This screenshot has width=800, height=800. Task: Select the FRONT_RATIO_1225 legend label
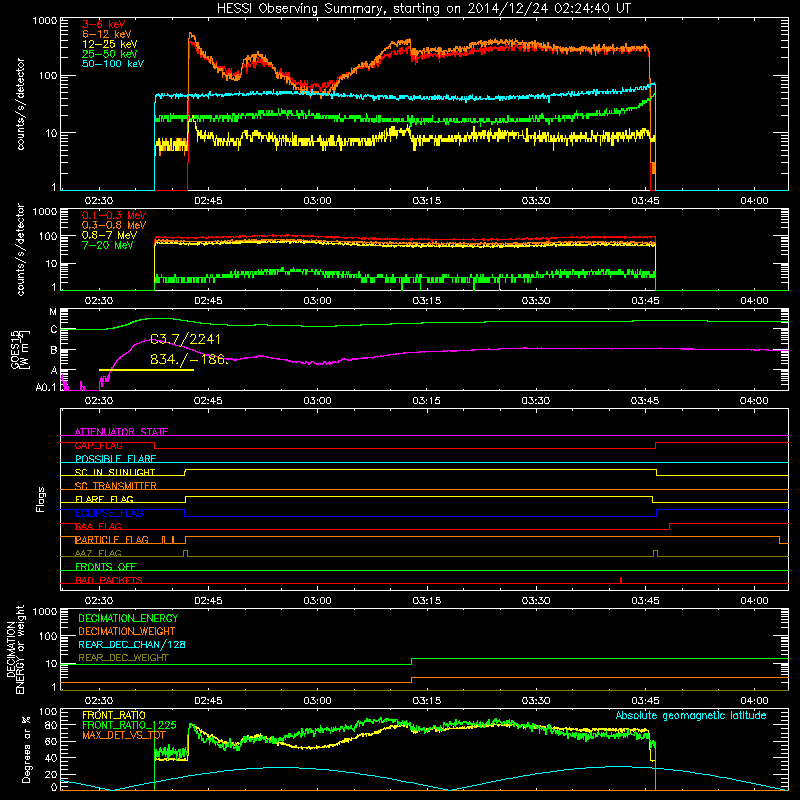pyautogui.click(x=129, y=725)
